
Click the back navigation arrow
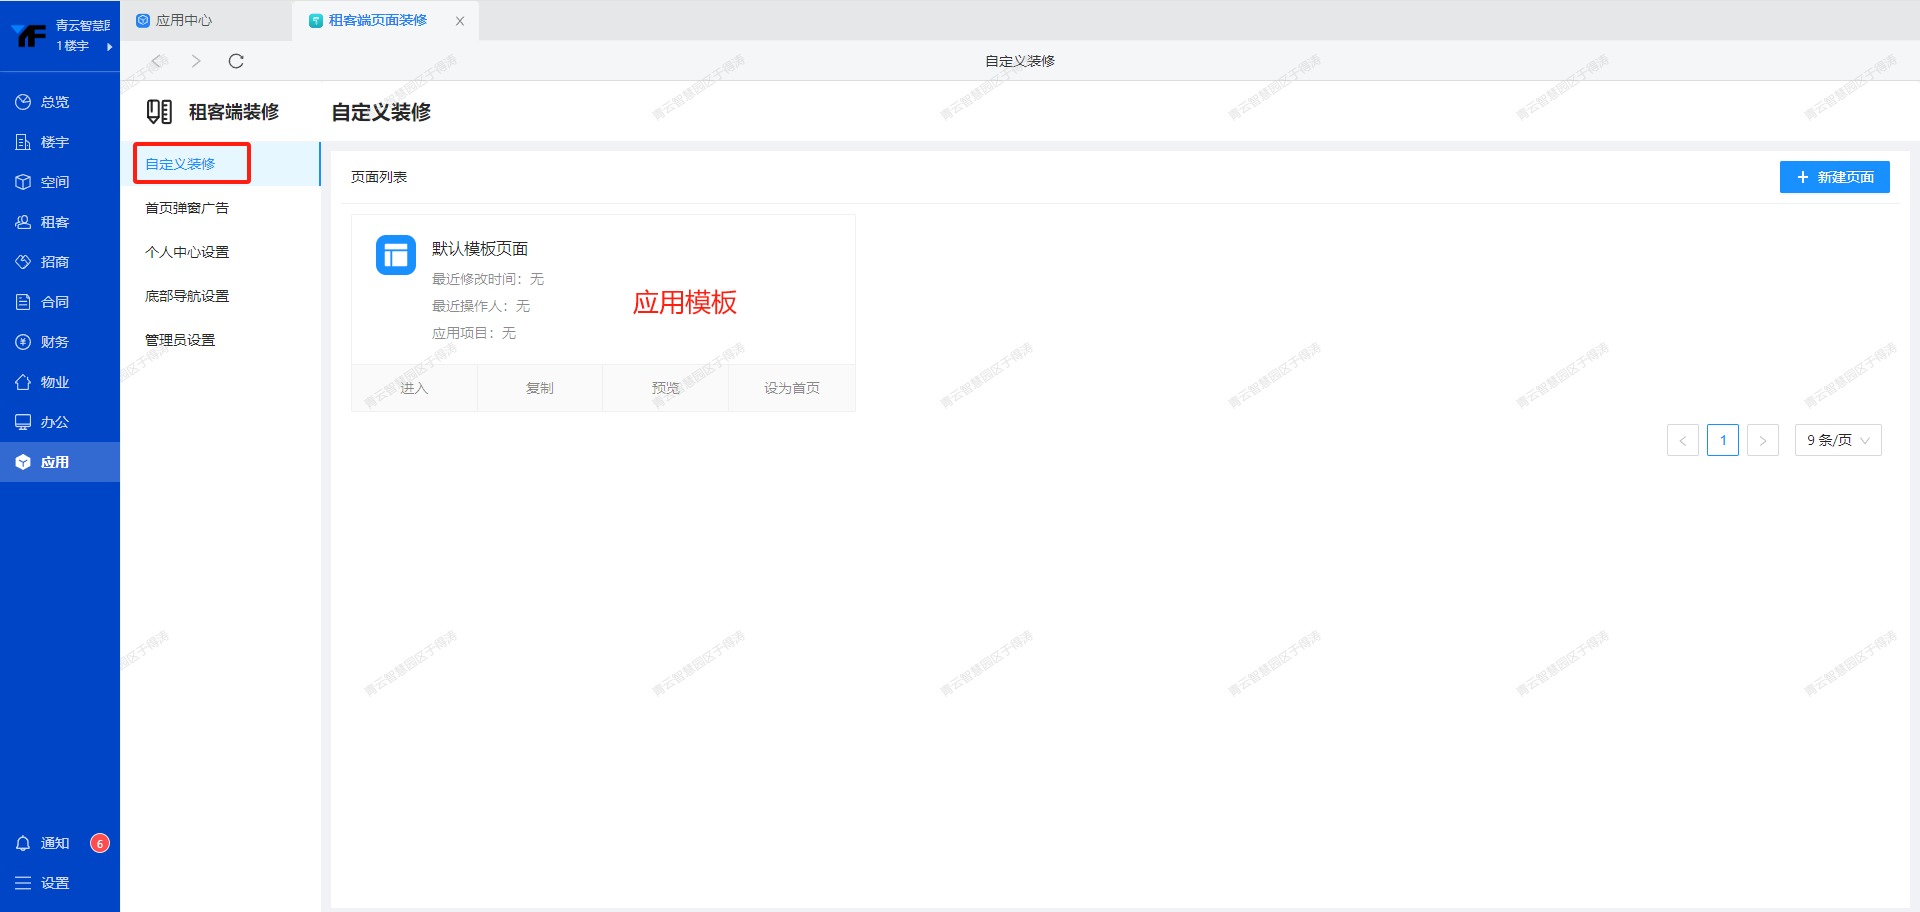(x=156, y=61)
